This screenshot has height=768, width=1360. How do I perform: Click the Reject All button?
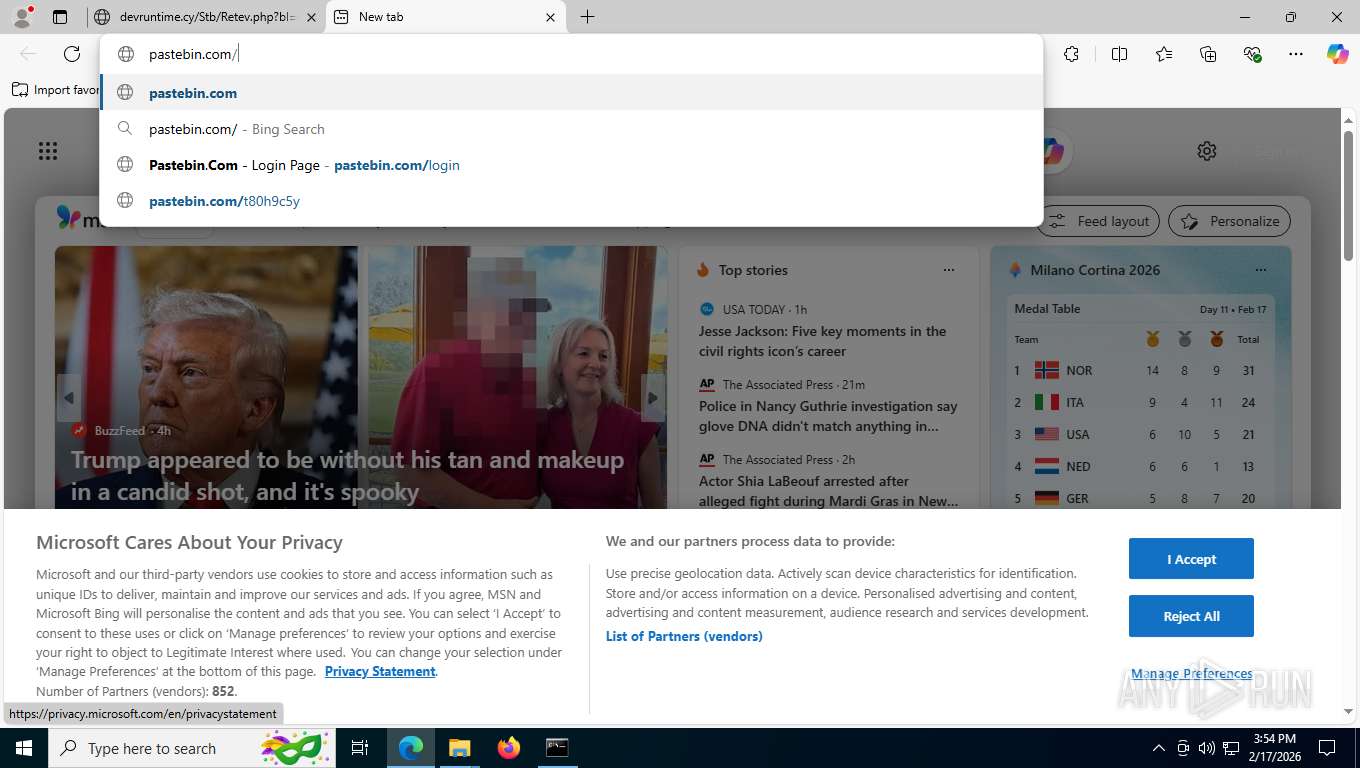[1191, 616]
